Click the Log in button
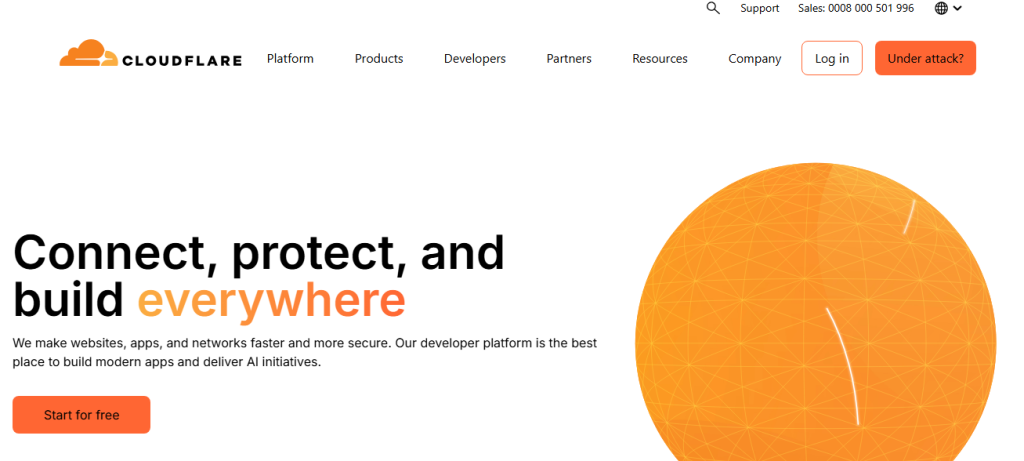The width and height of the screenshot is (1024, 461). 832,58
